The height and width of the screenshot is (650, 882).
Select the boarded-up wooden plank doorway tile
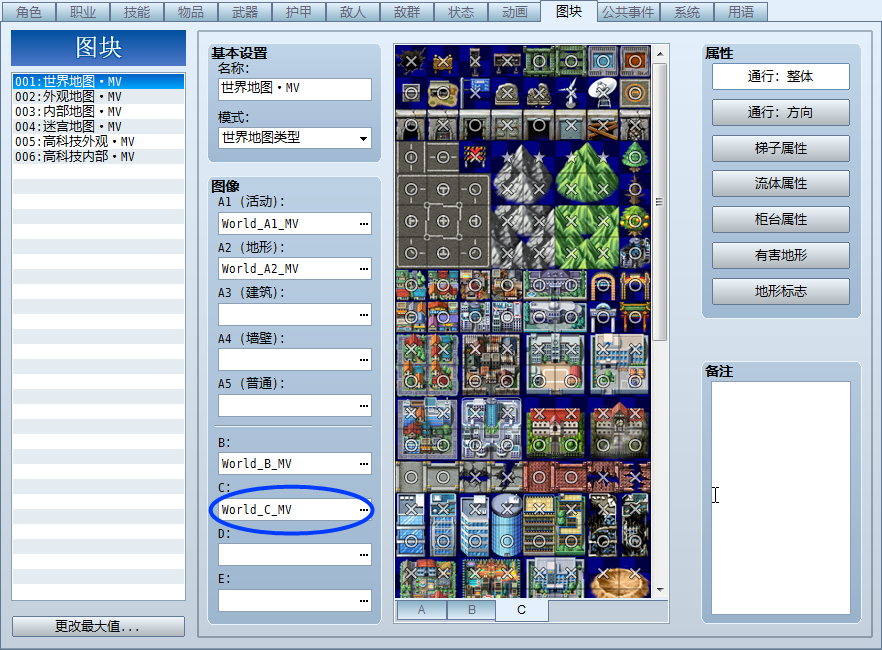coord(603,125)
